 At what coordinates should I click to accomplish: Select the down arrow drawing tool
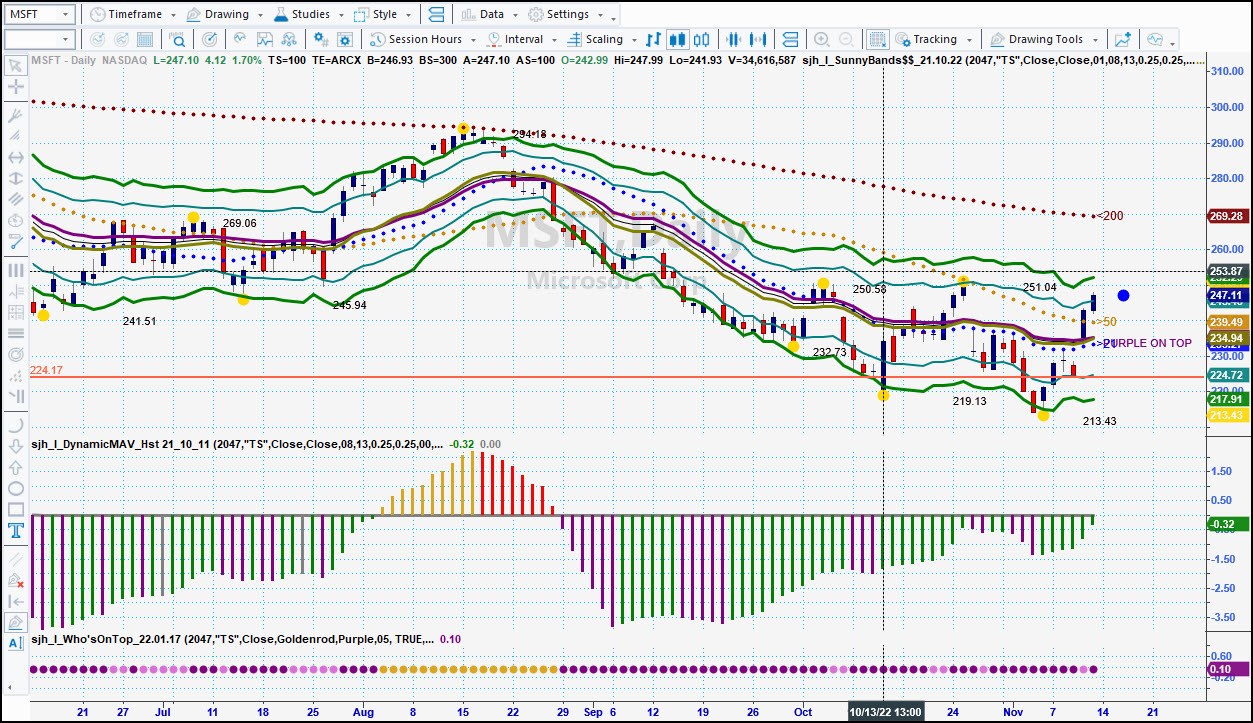(15, 446)
